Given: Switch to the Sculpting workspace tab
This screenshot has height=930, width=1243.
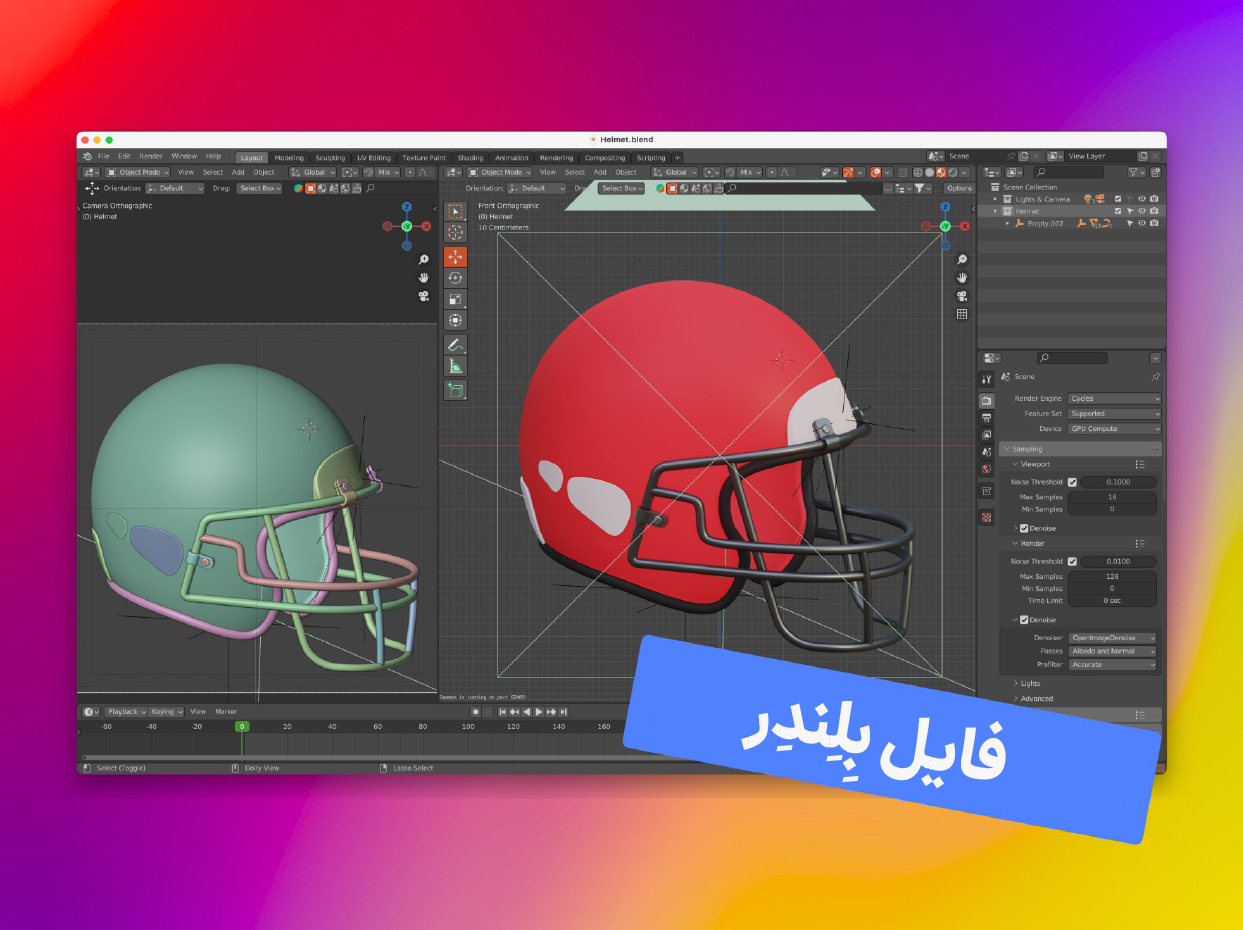Looking at the screenshot, I should tap(330, 158).
